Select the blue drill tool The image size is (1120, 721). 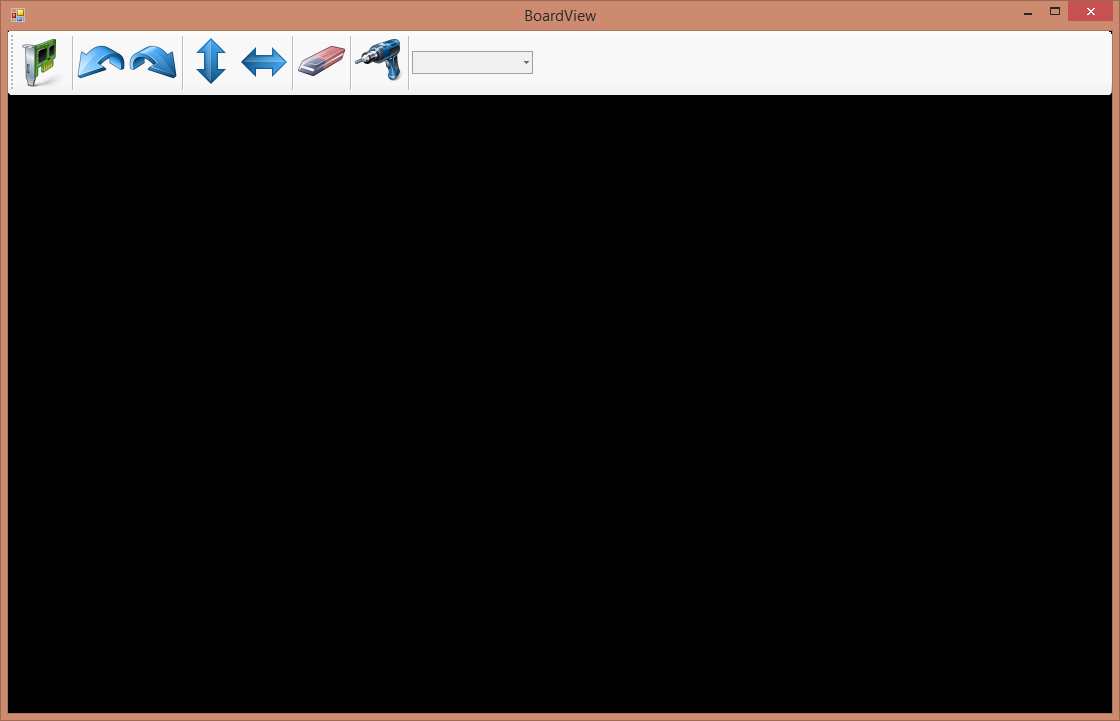(379, 62)
